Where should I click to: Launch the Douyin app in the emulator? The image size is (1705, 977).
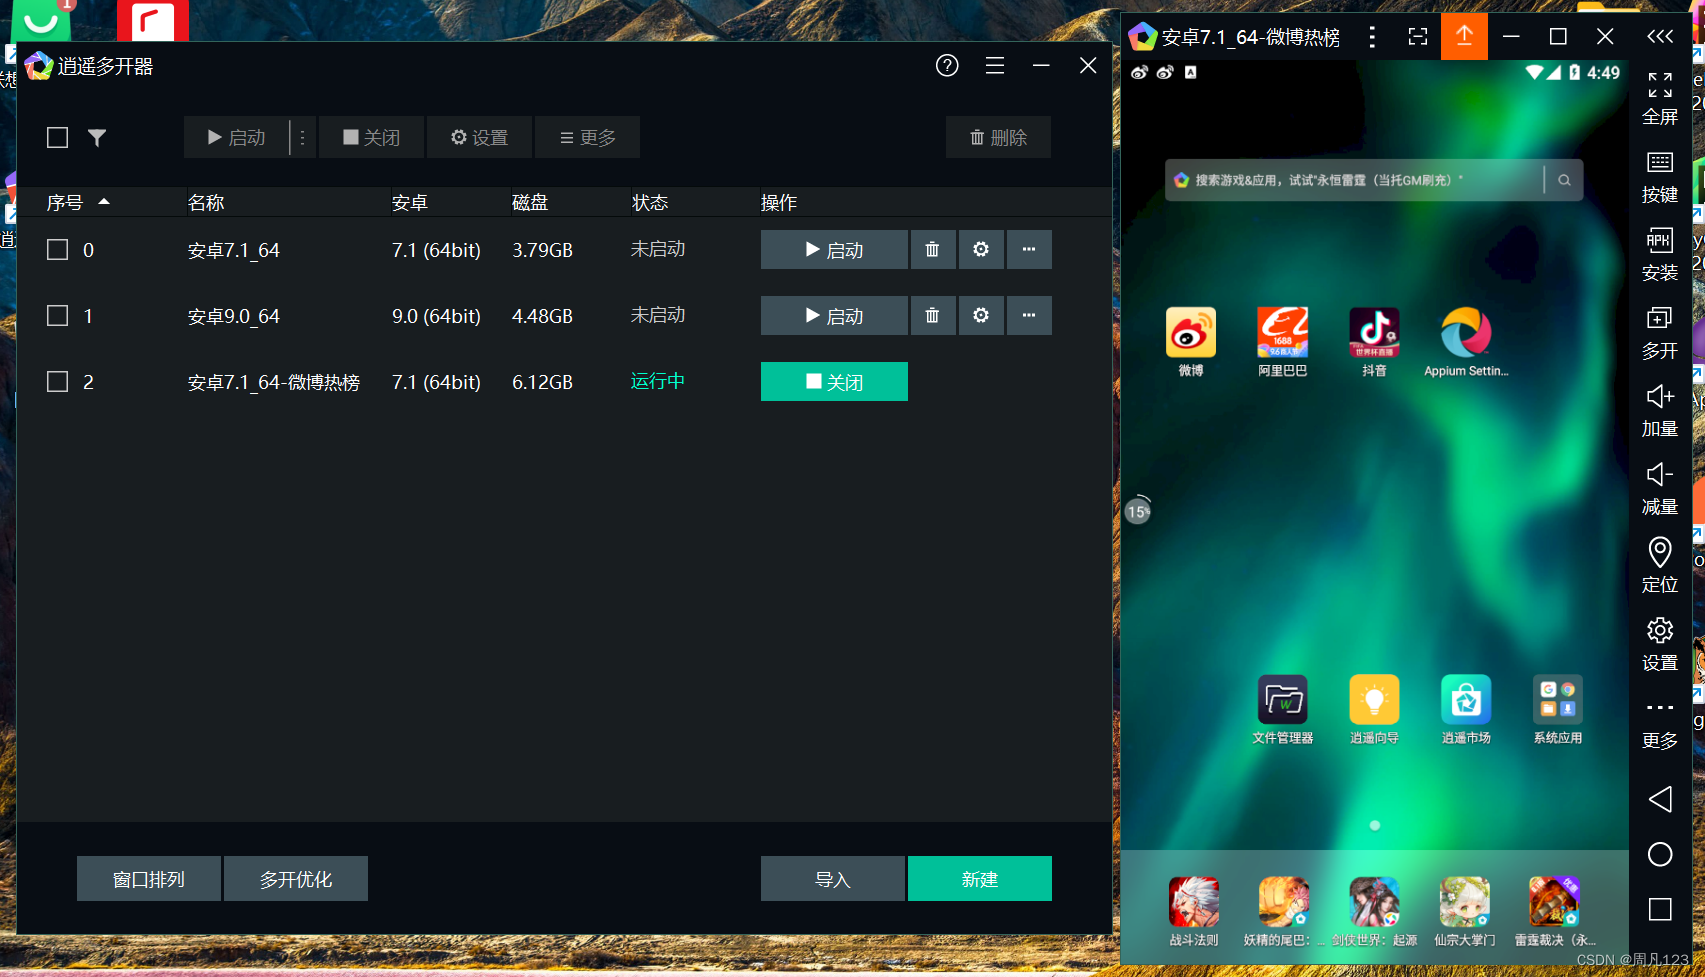[1374, 333]
